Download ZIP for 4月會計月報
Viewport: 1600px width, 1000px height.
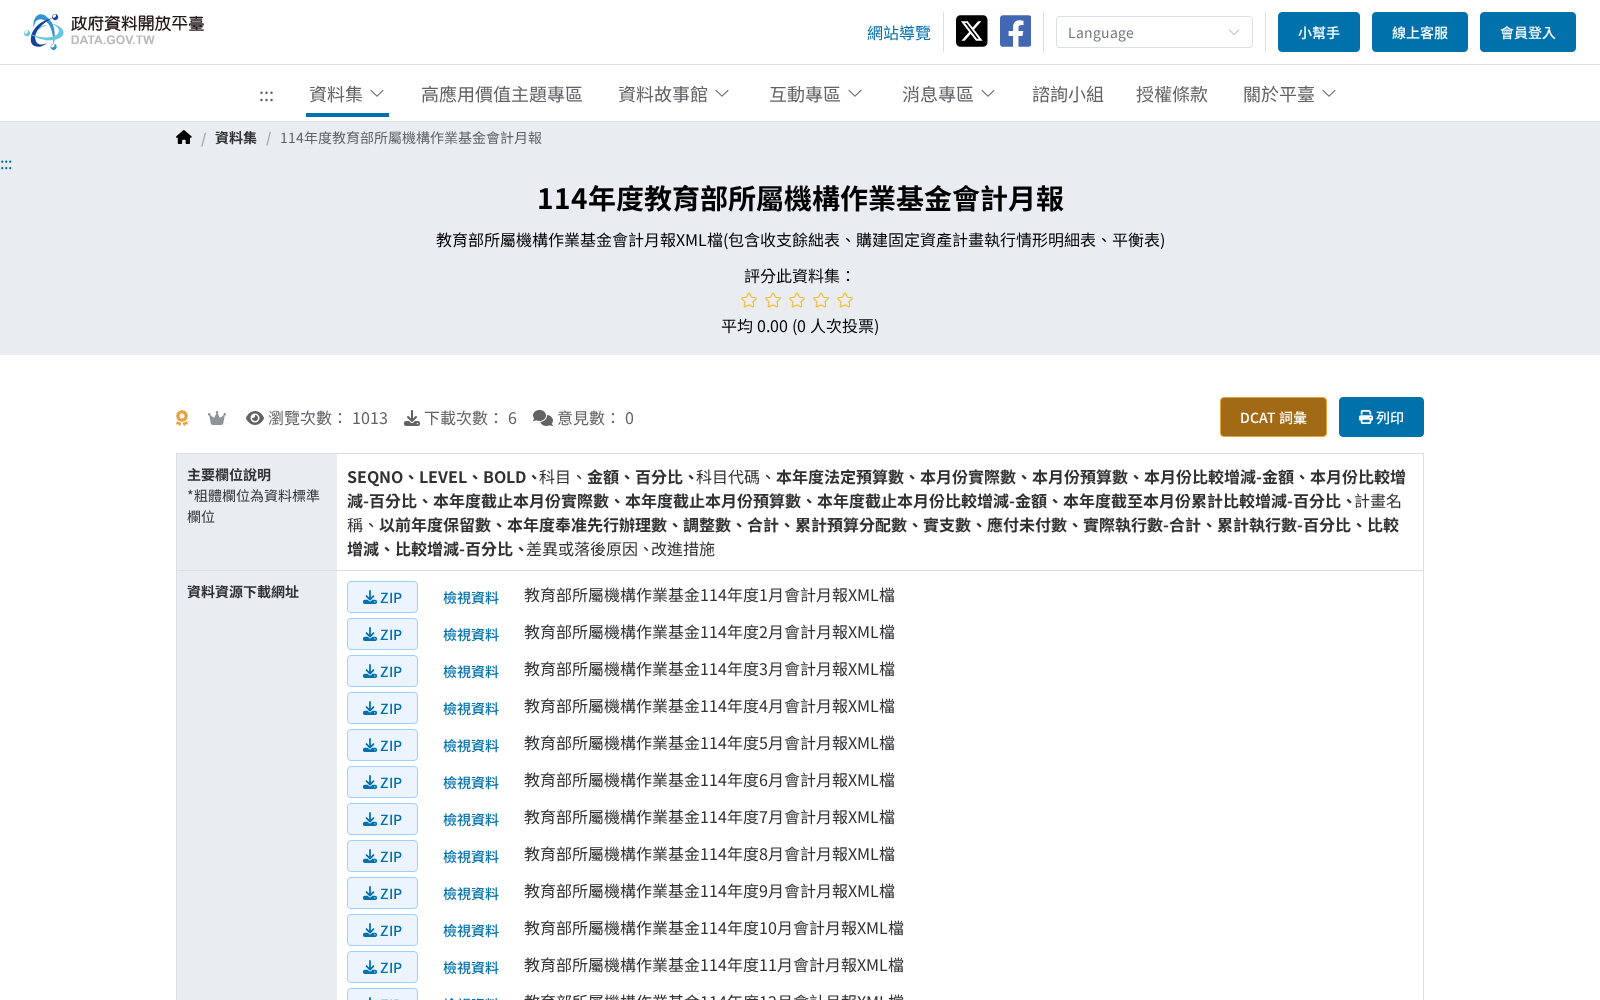382,708
